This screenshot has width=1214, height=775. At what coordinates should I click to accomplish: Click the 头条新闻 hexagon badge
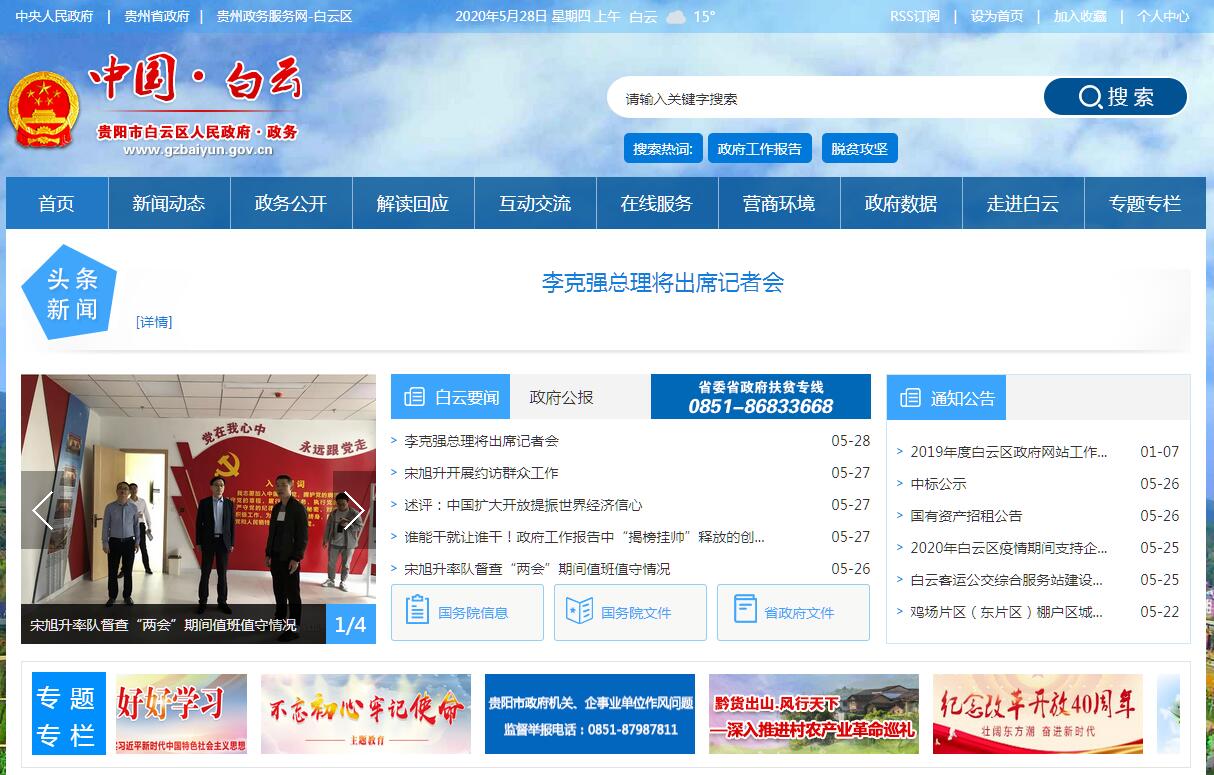point(69,293)
